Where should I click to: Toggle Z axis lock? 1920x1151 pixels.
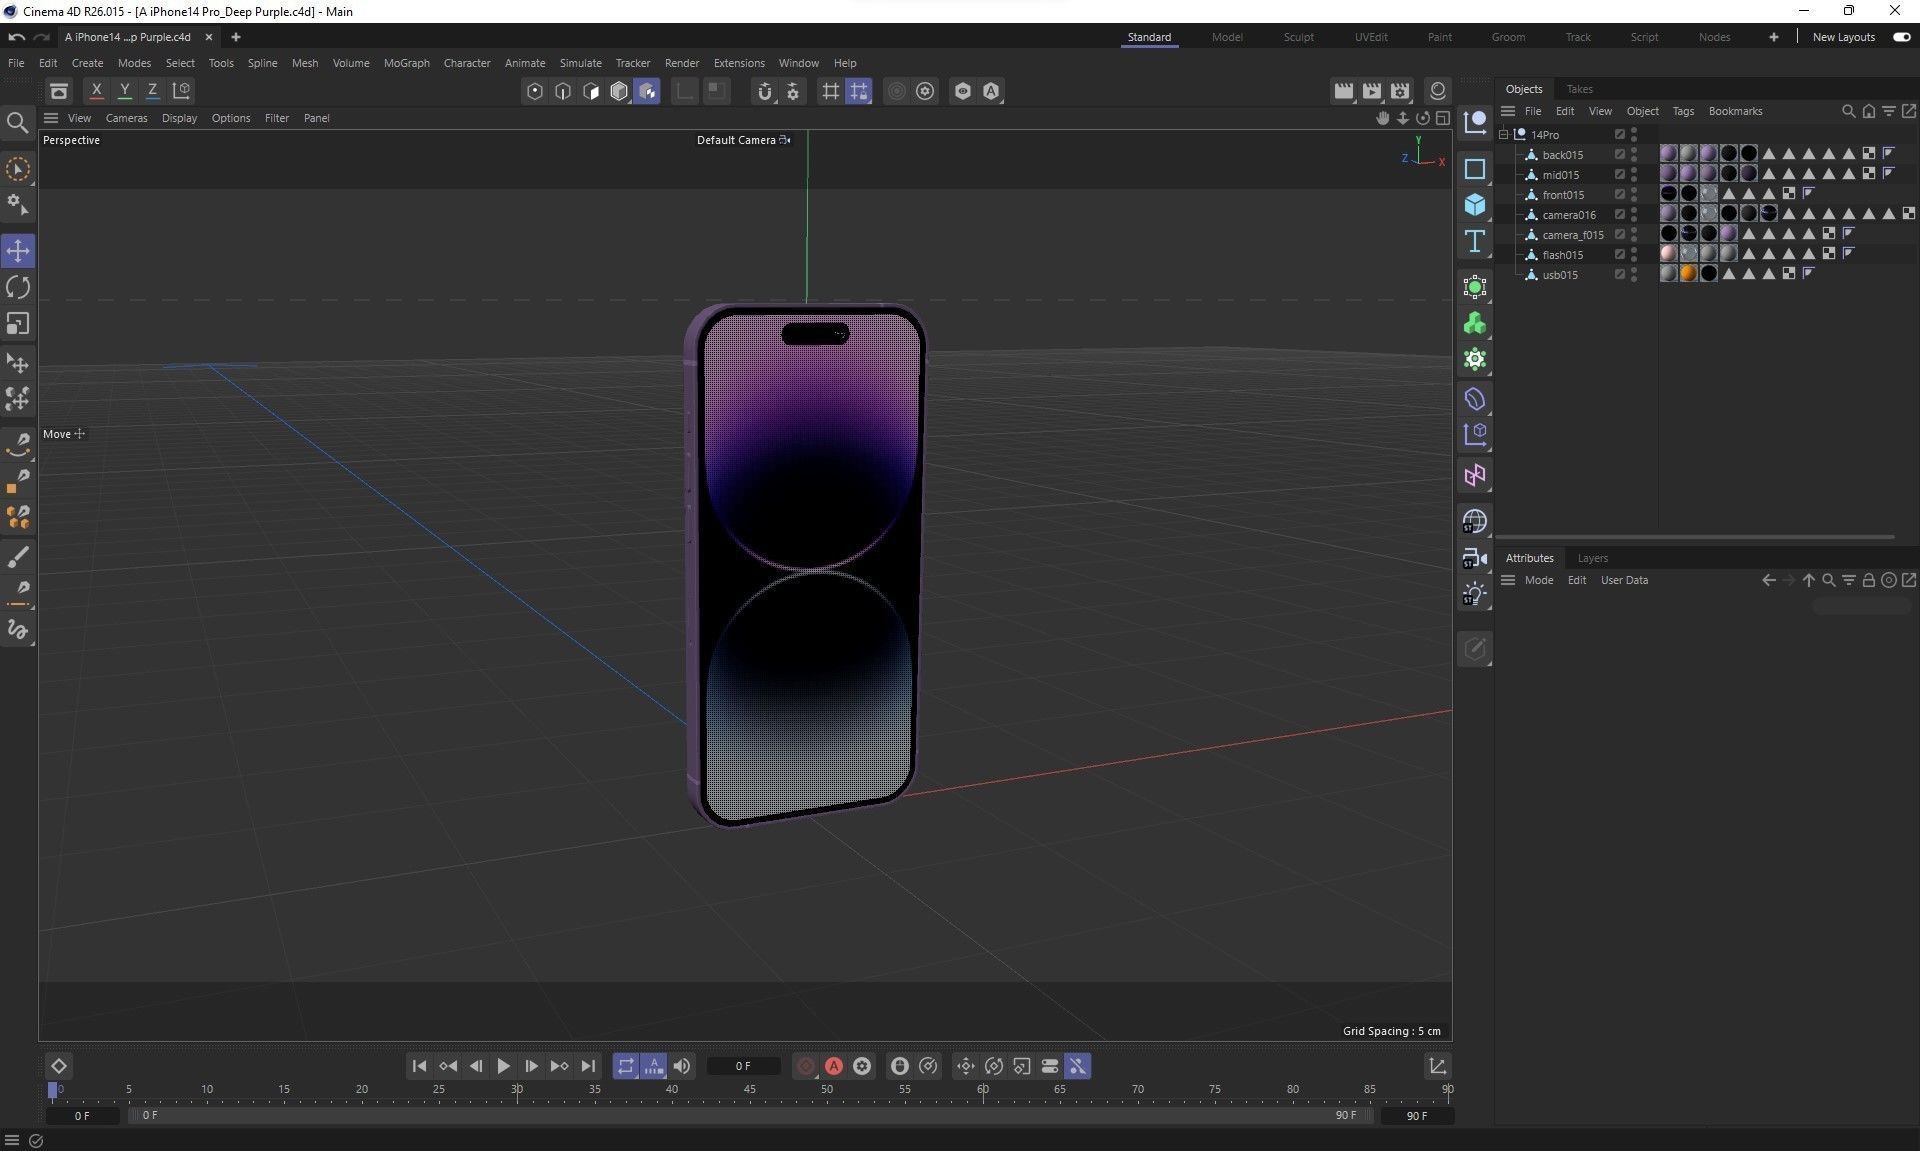(152, 91)
